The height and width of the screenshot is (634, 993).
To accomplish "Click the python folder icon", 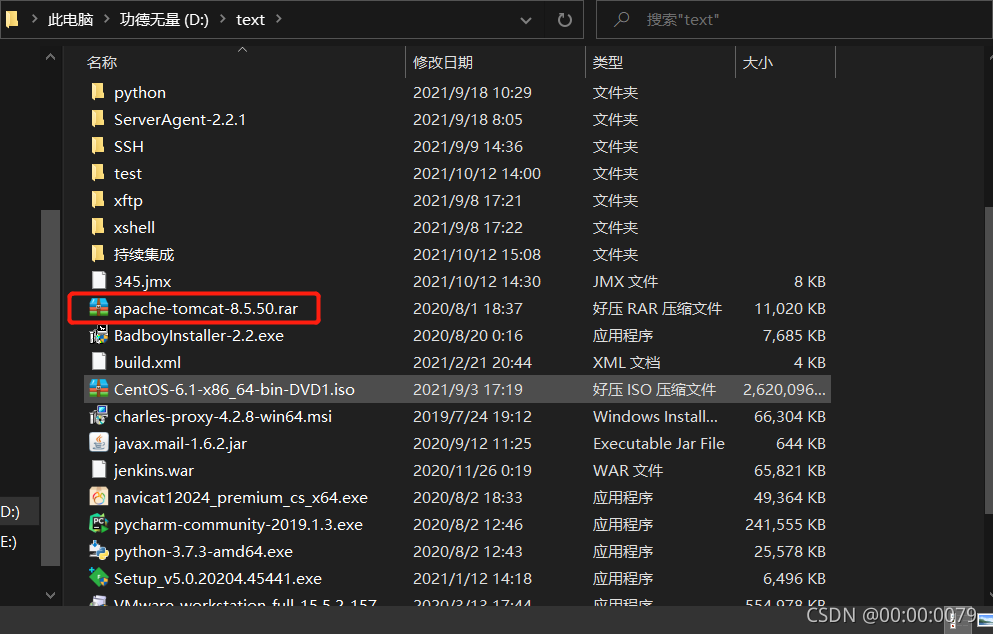I will [98, 92].
